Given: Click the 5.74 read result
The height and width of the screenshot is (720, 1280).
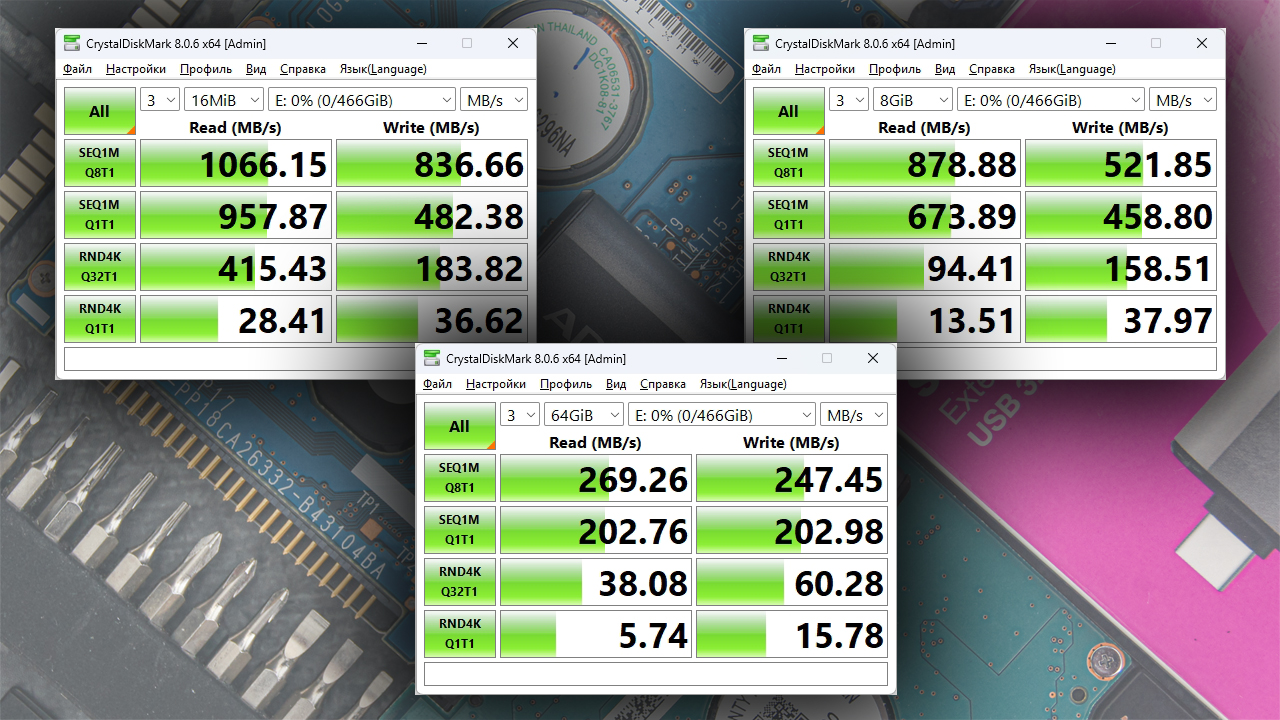Looking at the screenshot, I should tap(596, 634).
